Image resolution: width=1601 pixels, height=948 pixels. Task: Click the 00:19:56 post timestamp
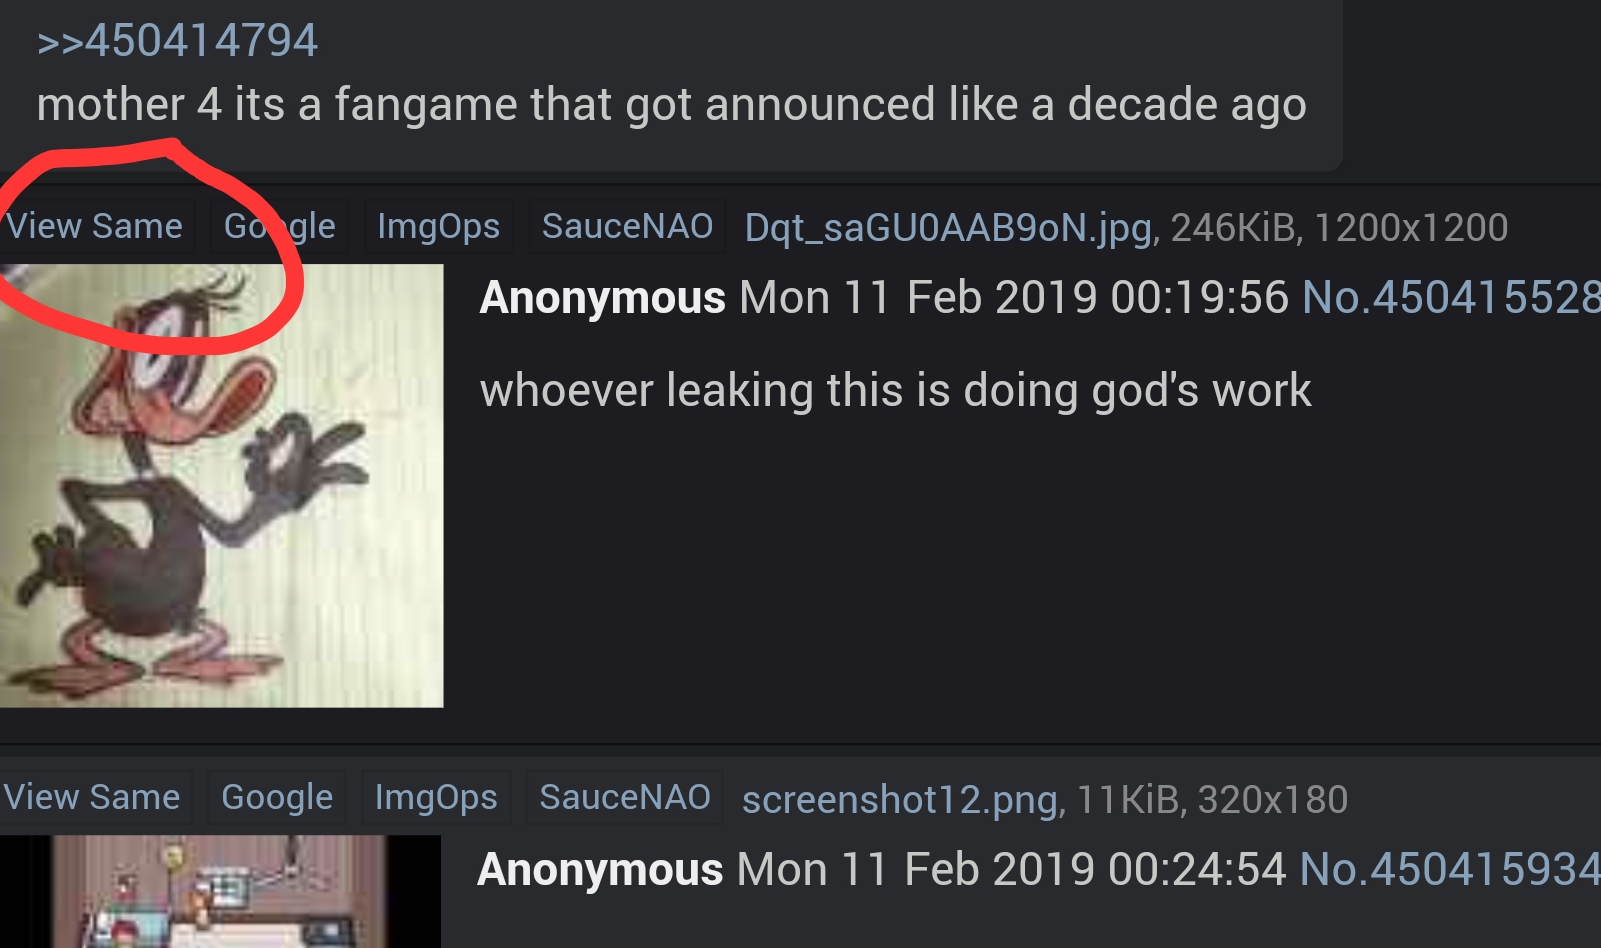coord(1014,298)
